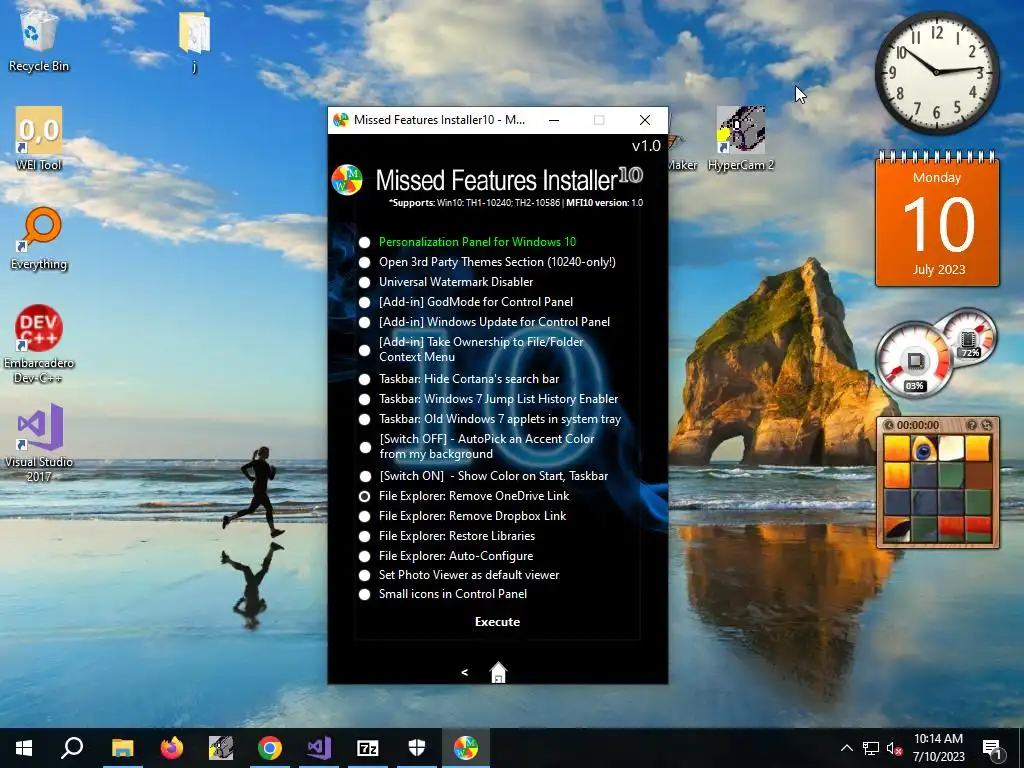Viewport: 1024px width, 768px height.
Task: Select Set Photo Viewer as default viewer
Action: tap(364, 575)
